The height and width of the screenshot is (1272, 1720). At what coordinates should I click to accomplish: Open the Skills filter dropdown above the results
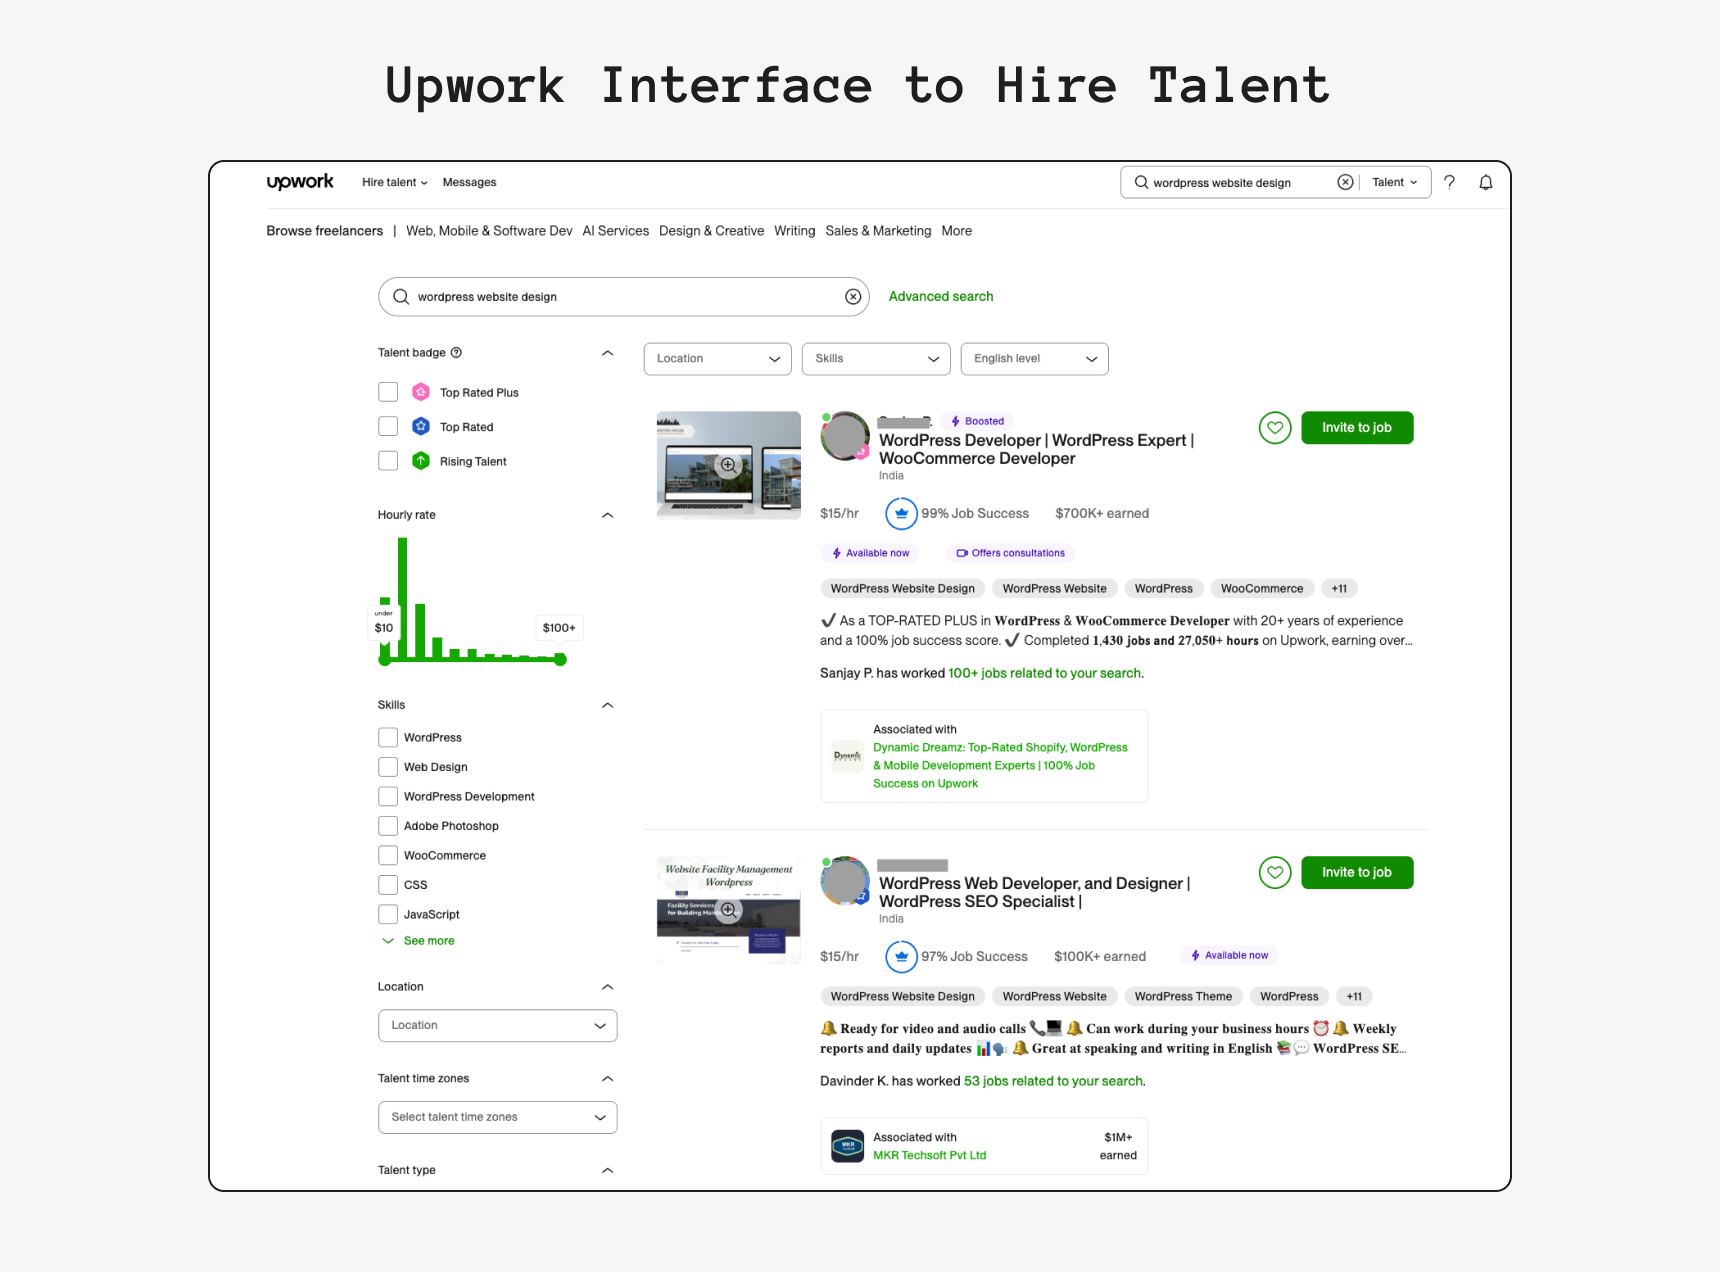pos(876,359)
